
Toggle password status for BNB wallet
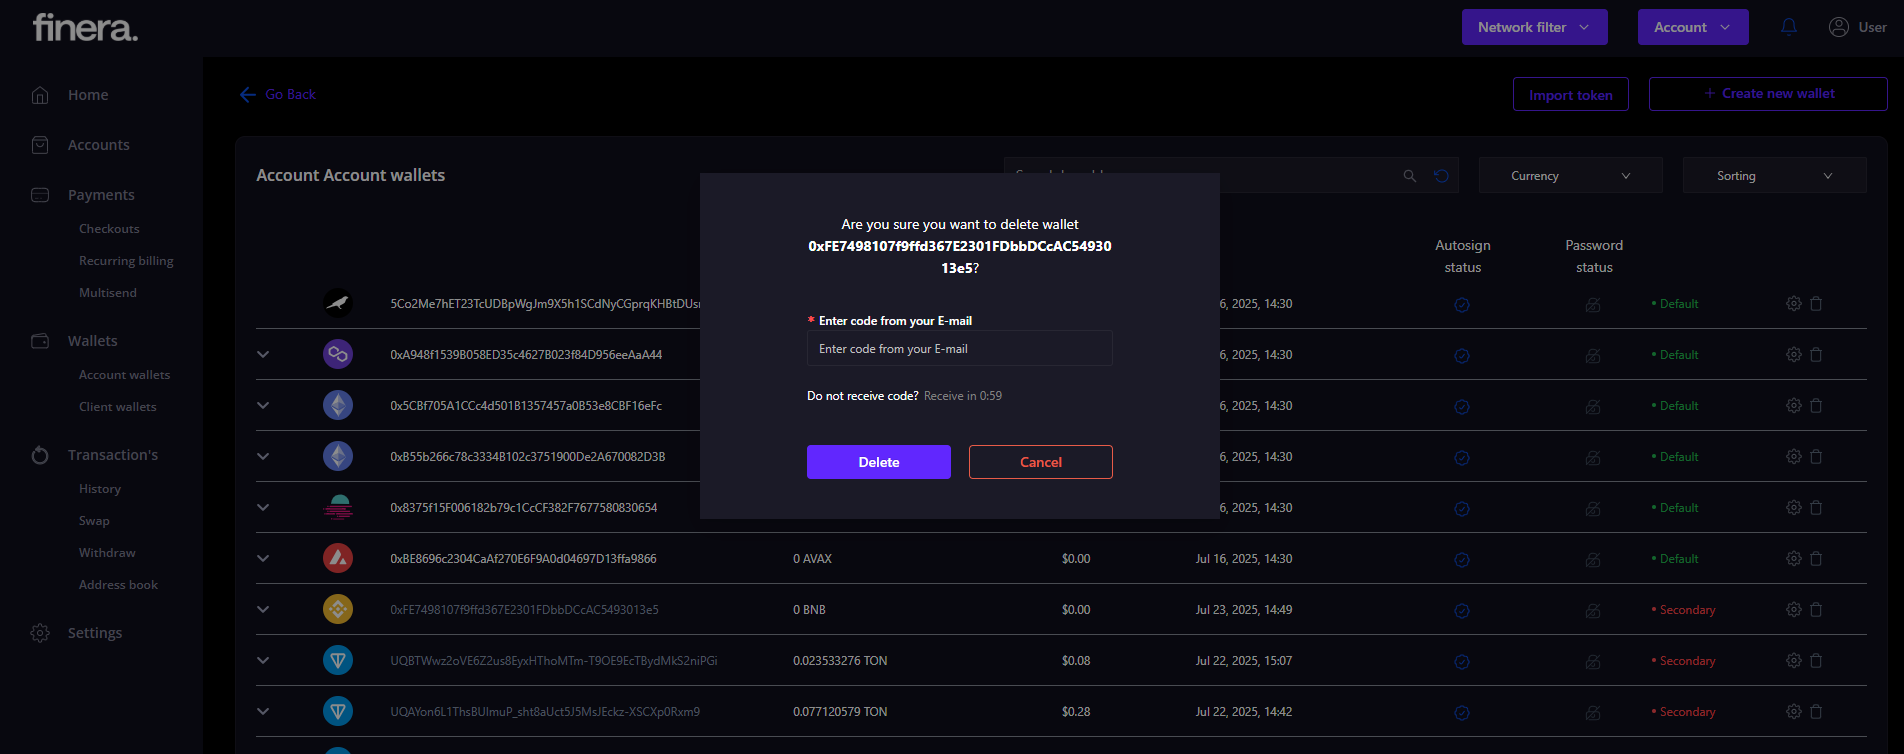click(x=1593, y=610)
